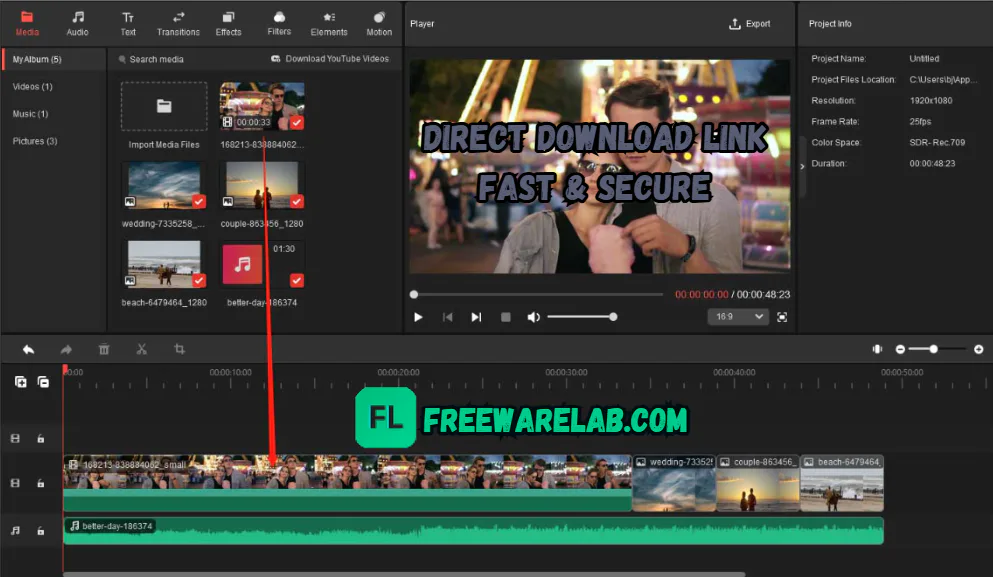Collapse the Project Info panel chevron
Image resolution: width=993 pixels, height=577 pixels.
coord(802,168)
